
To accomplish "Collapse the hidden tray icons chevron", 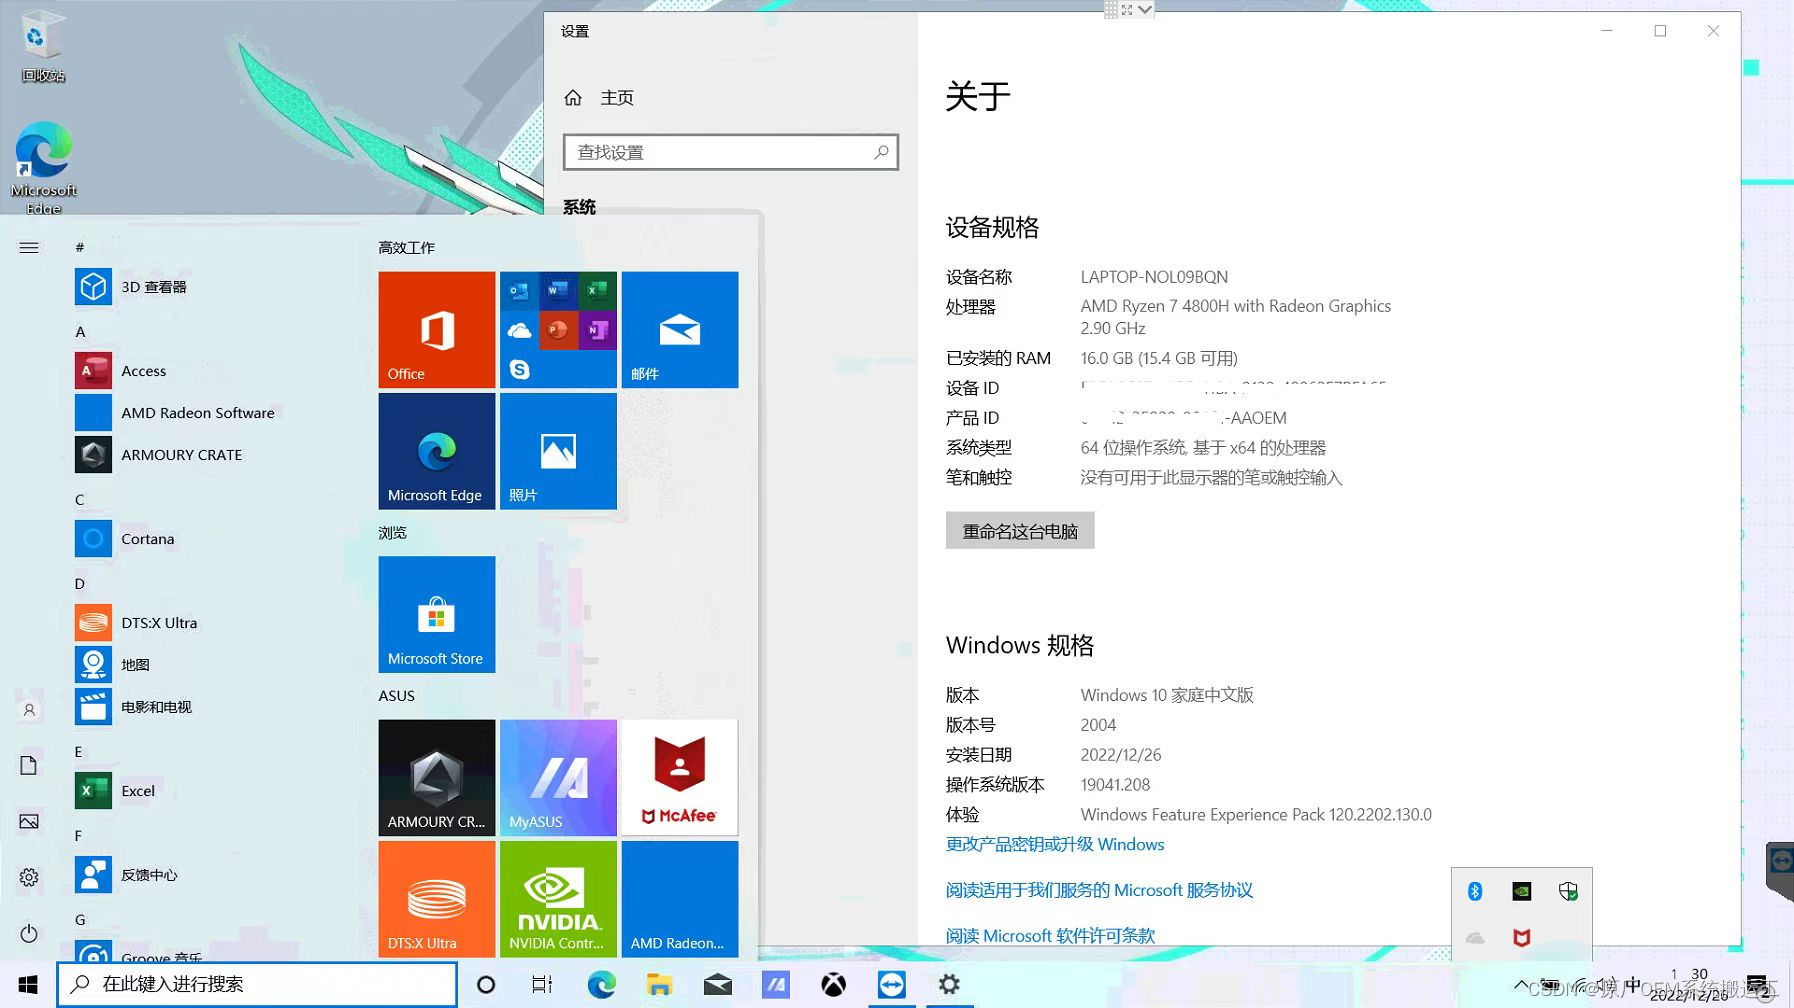I will (1521, 986).
